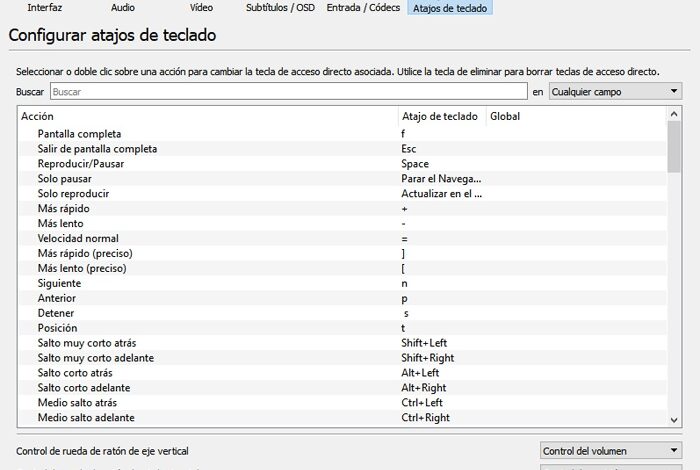This screenshot has width=700, height=470.
Task: Click the Global column header
Action: (x=575, y=117)
